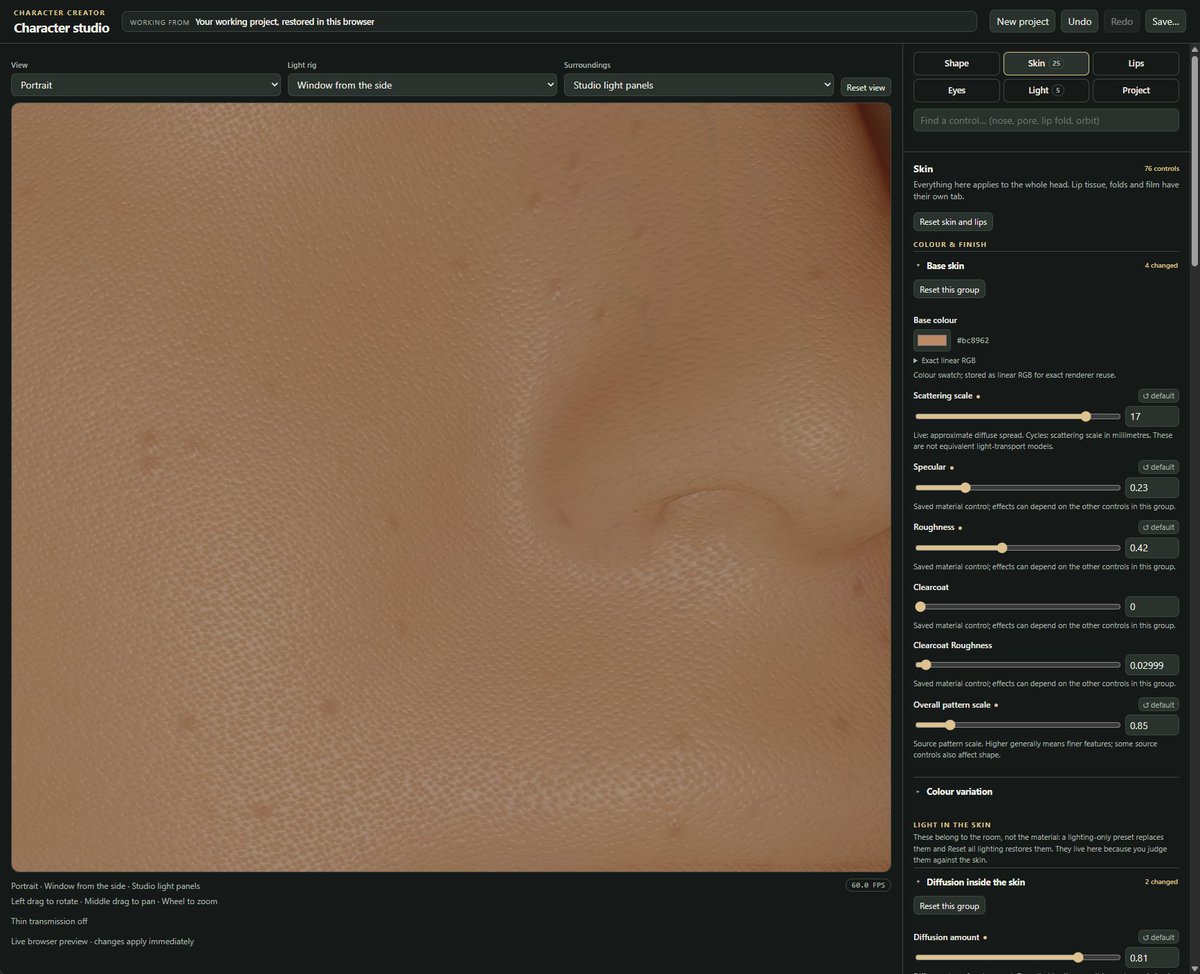Expand the Exact linear RGB disclosure
The image size is (1200, 974).
(945, 360)
